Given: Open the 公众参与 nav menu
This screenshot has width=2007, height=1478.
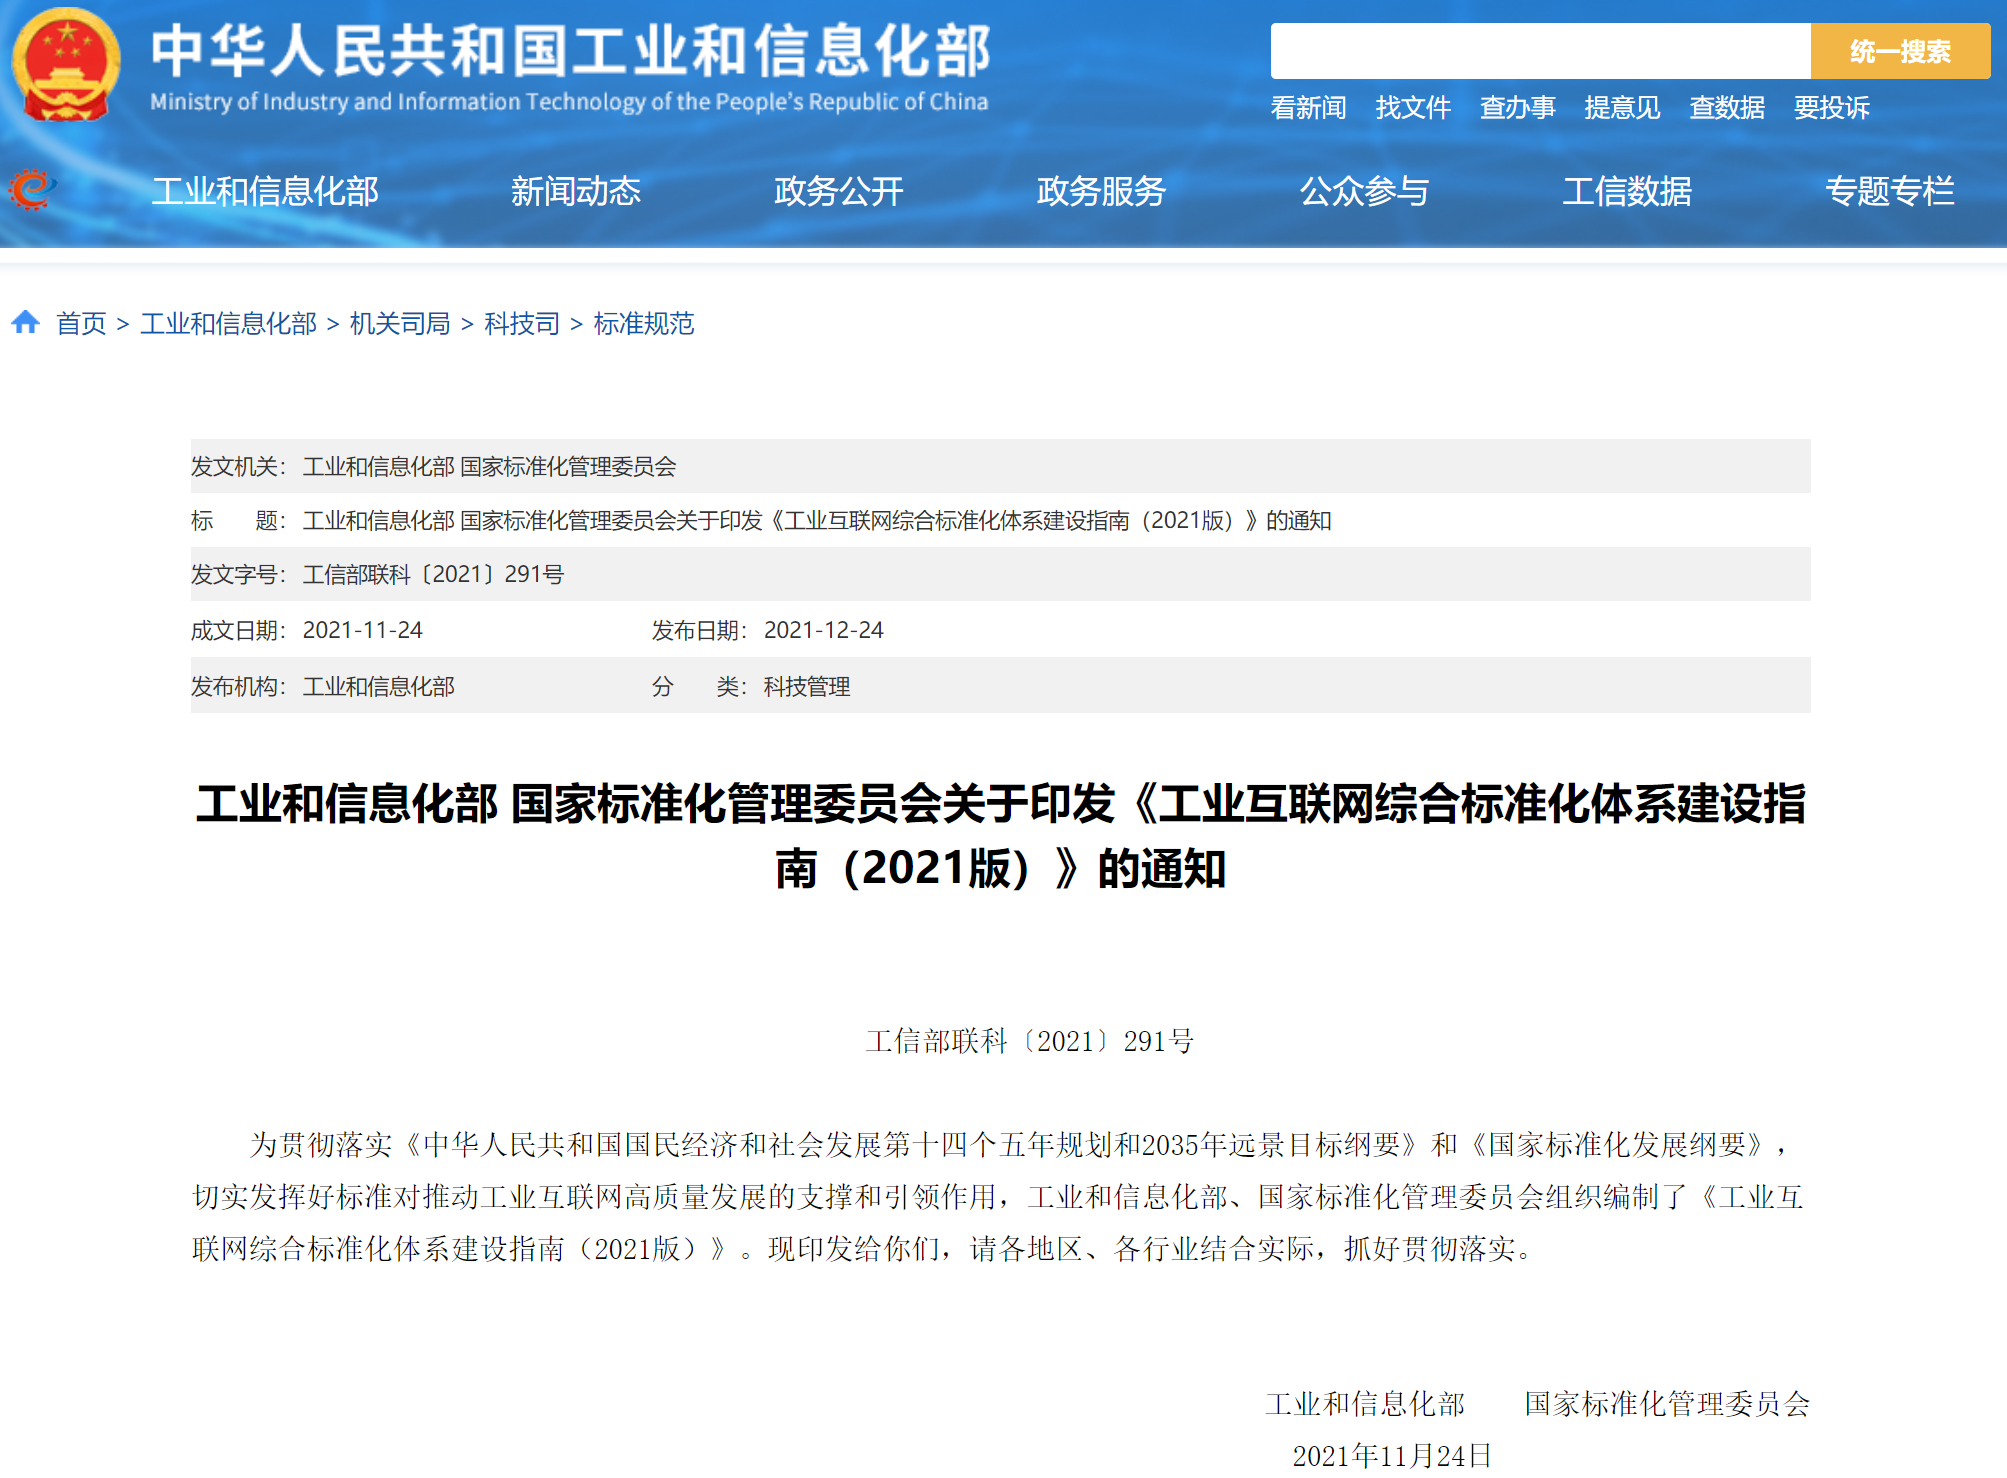Looking at the screenshot, I should coord(1364,191).
